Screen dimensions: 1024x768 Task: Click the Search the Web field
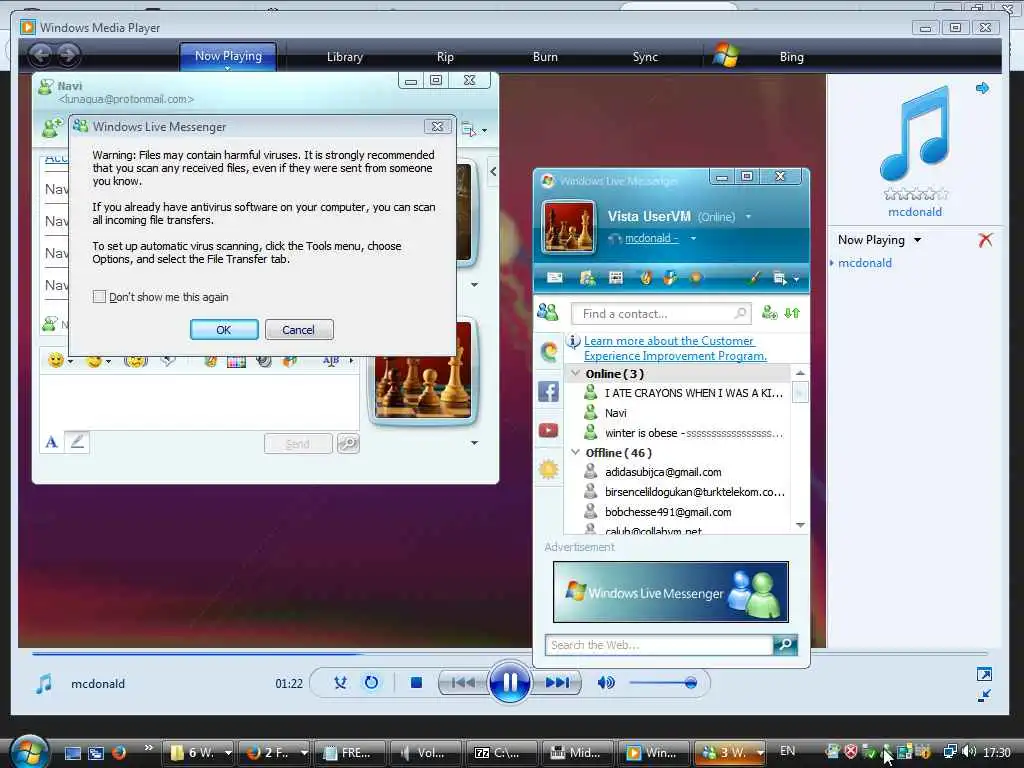click(x=659, y=645)
